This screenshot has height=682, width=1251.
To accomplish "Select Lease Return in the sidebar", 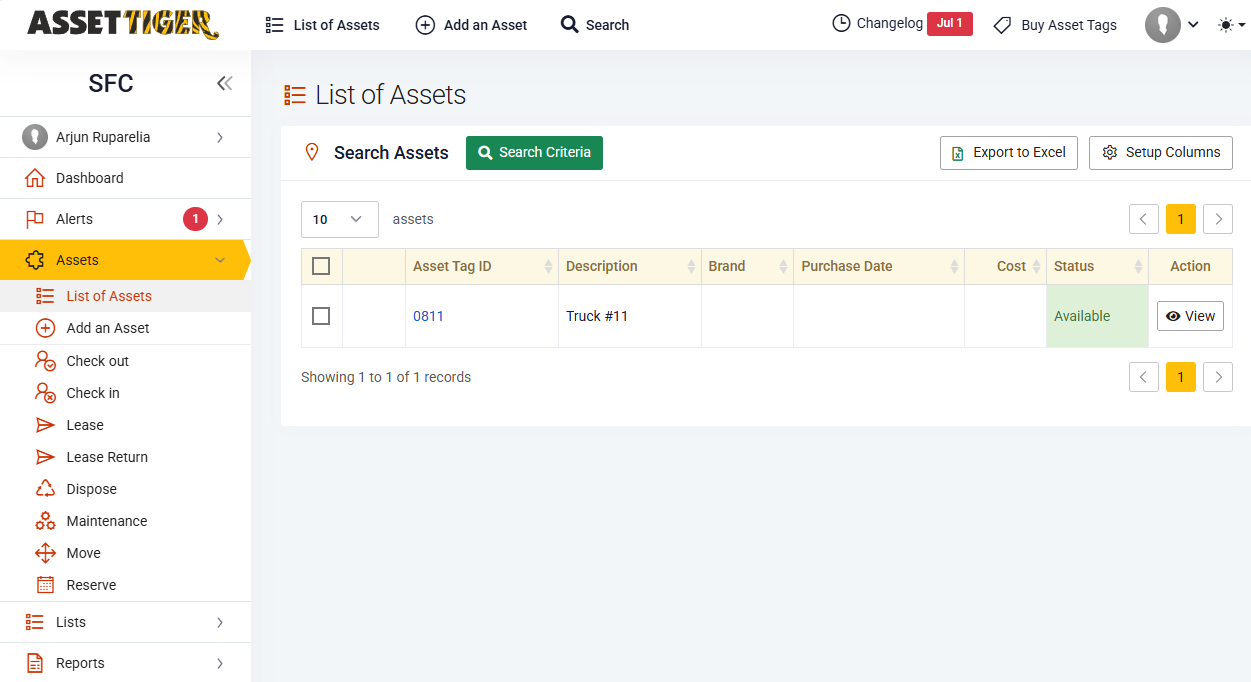I will tap(107, 457).
